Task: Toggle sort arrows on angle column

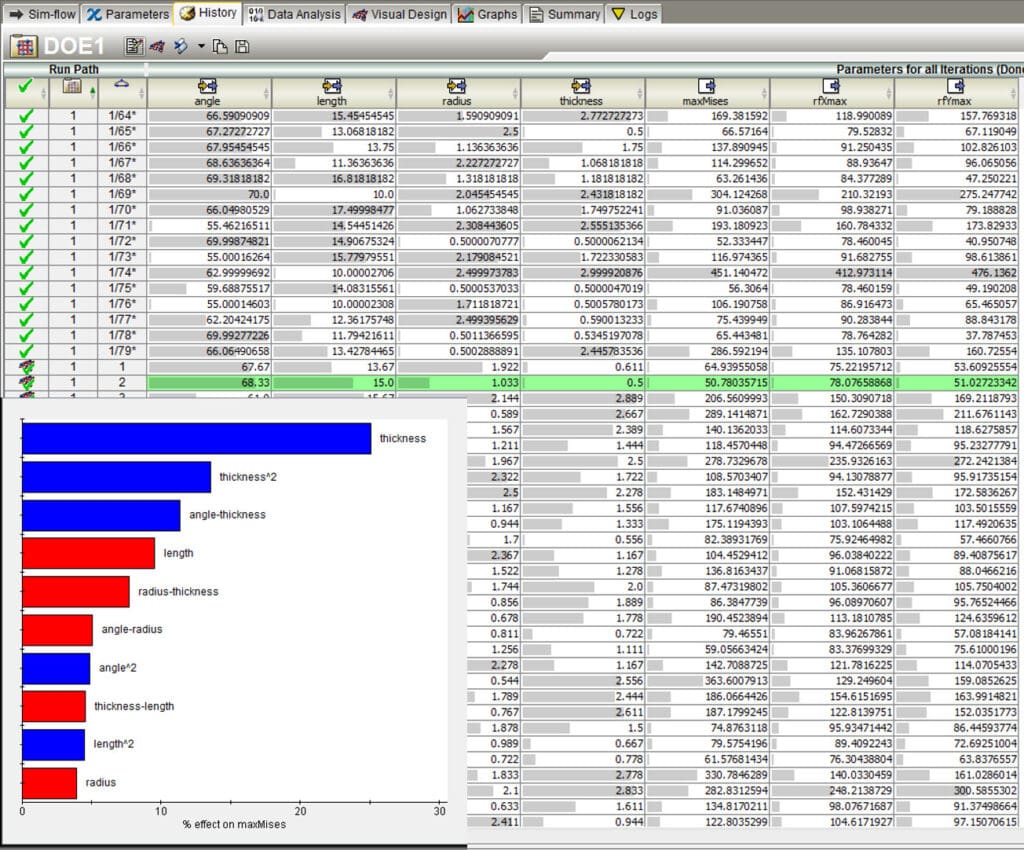Action: [x=266, y=93]
